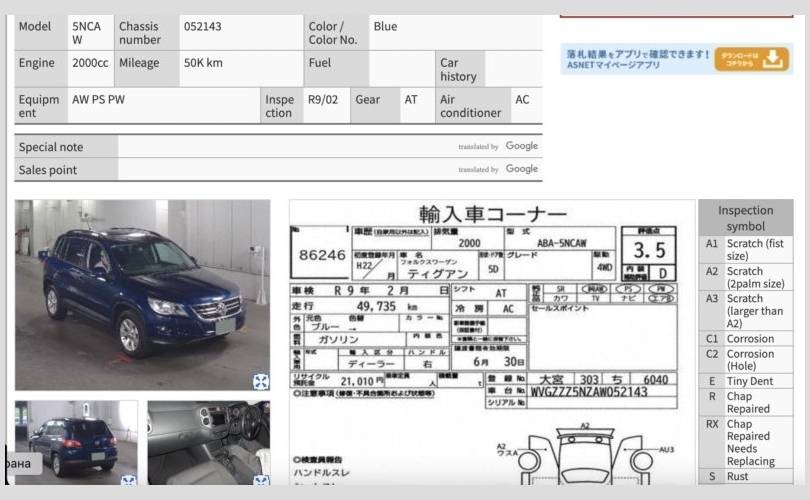Open the ASNET app banner text
810x500 pixels.
click(637, 59)
